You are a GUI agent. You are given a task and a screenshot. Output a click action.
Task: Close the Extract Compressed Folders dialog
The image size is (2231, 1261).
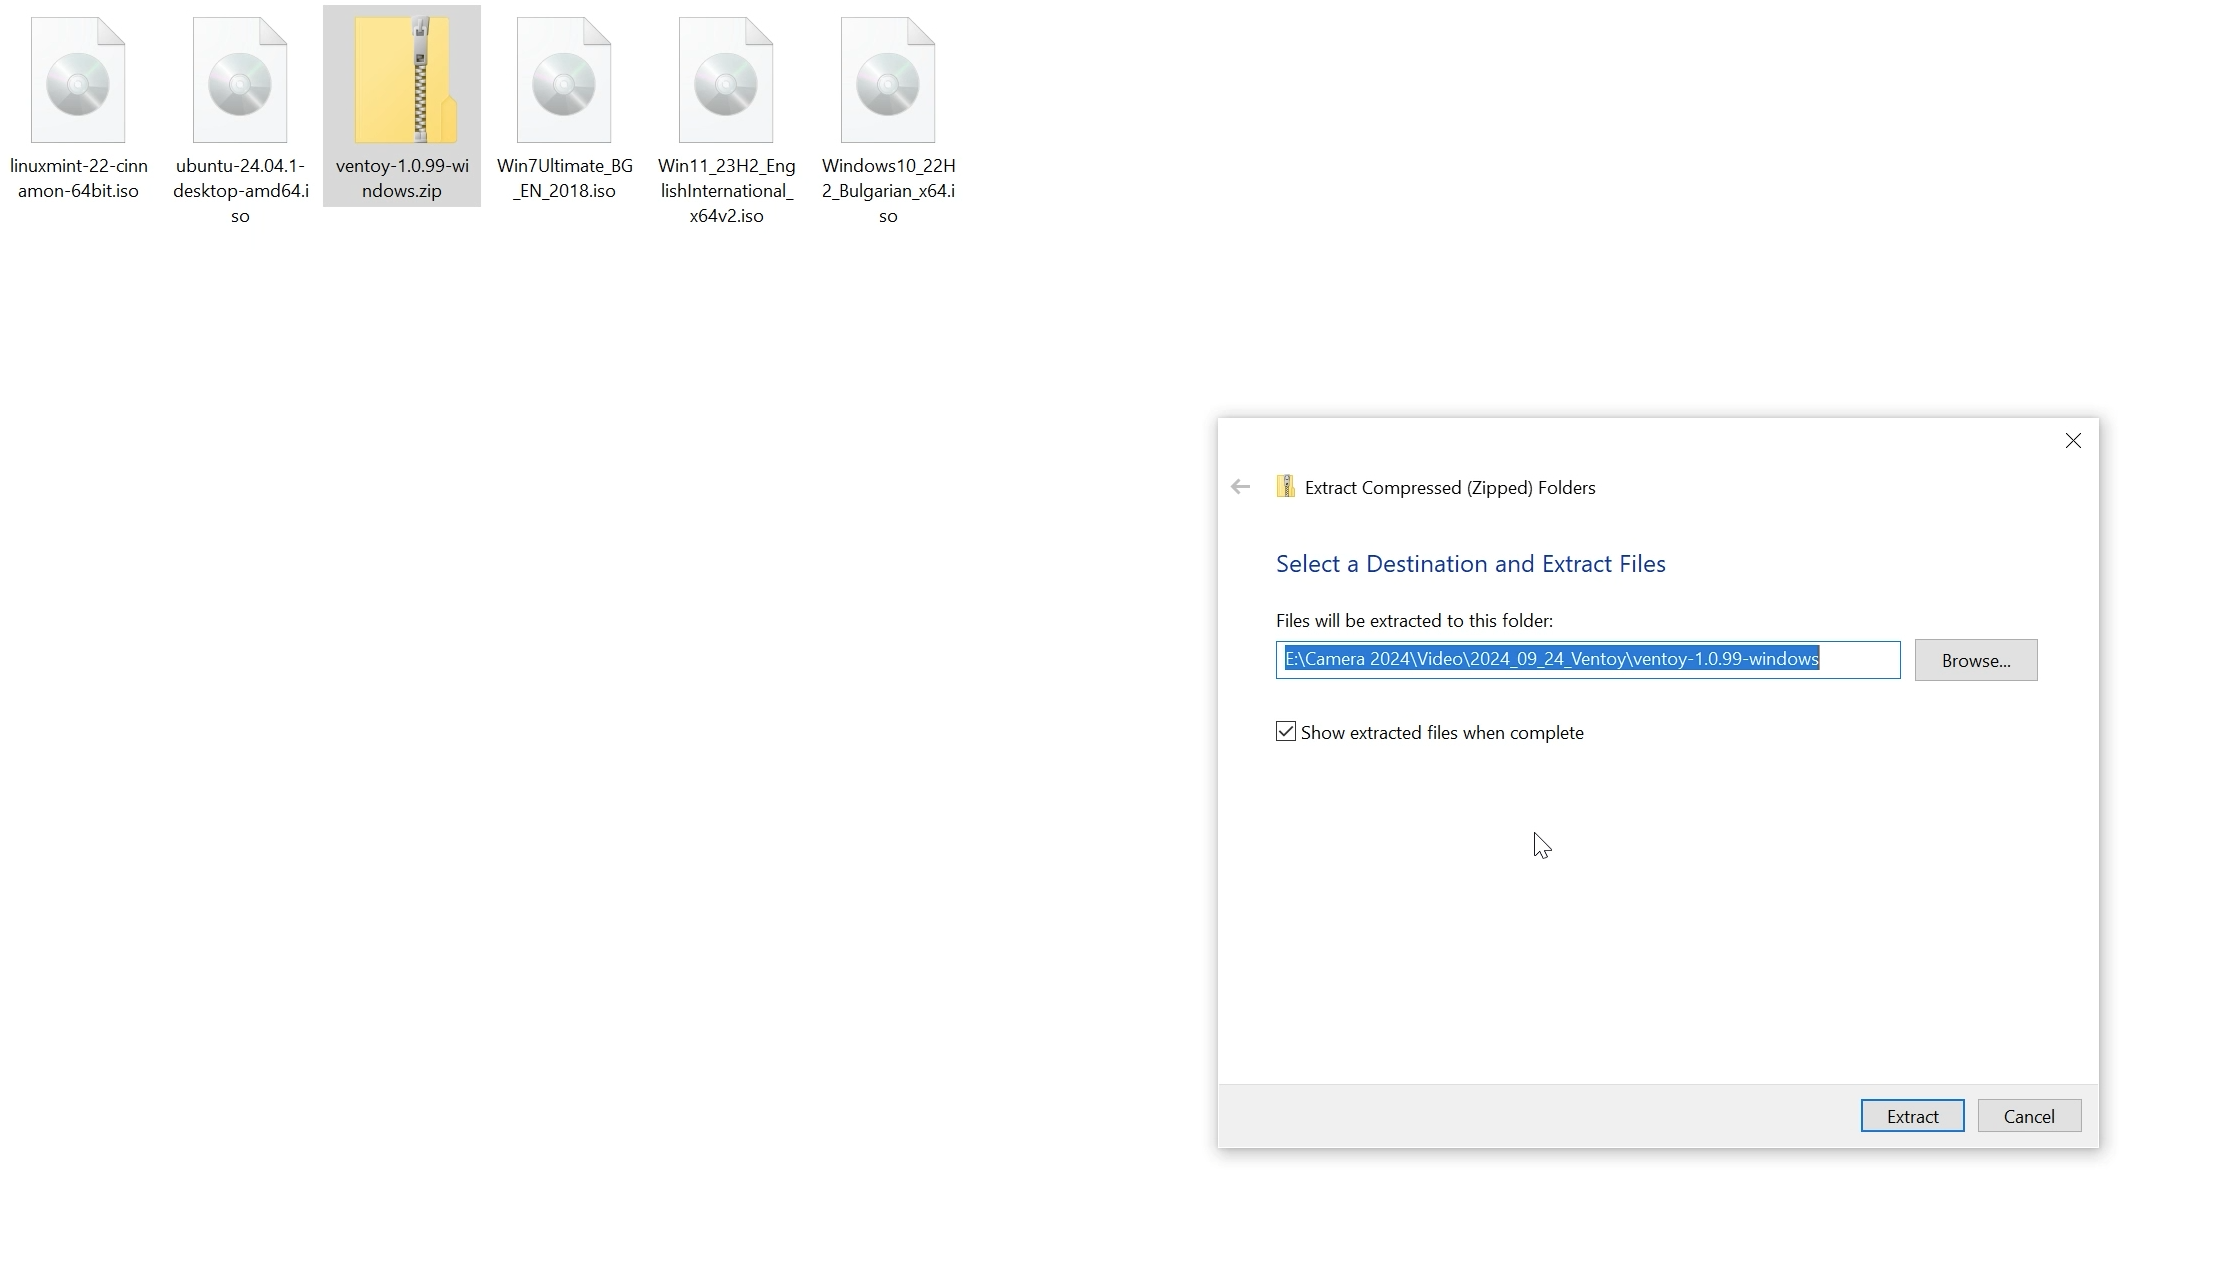(2073, 441)
